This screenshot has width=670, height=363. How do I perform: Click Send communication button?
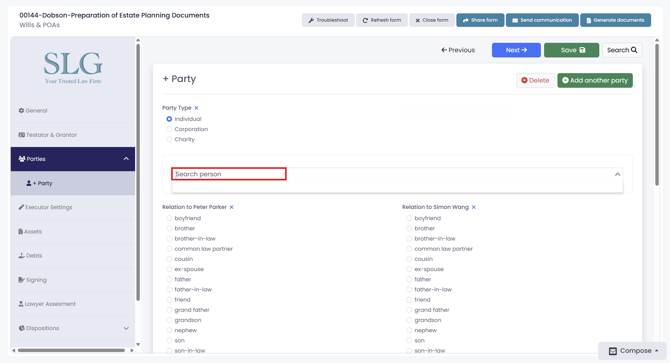click(x=542, y=20)
